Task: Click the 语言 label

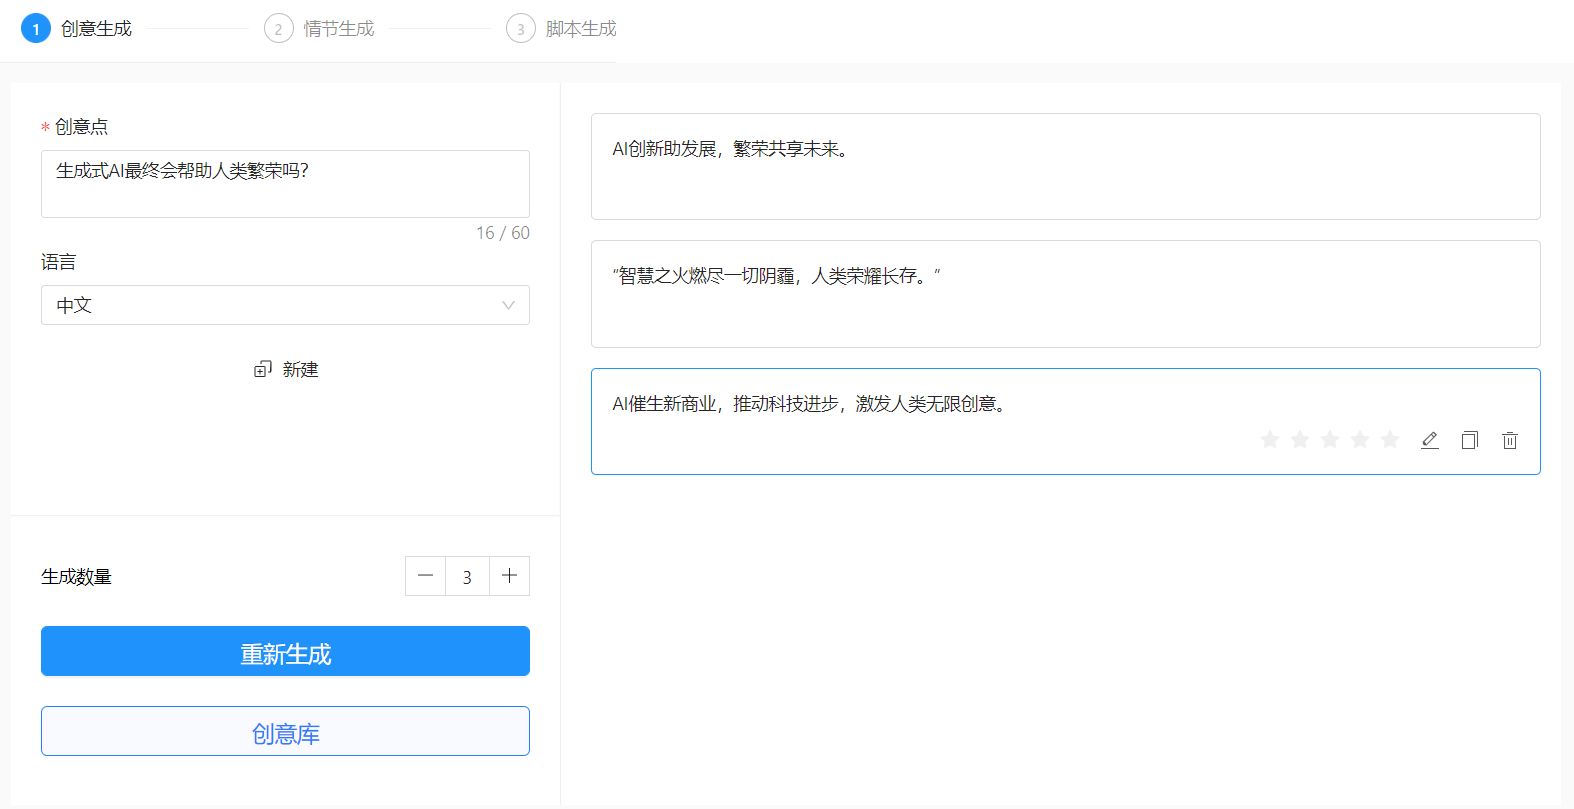Action: [58, 262]
